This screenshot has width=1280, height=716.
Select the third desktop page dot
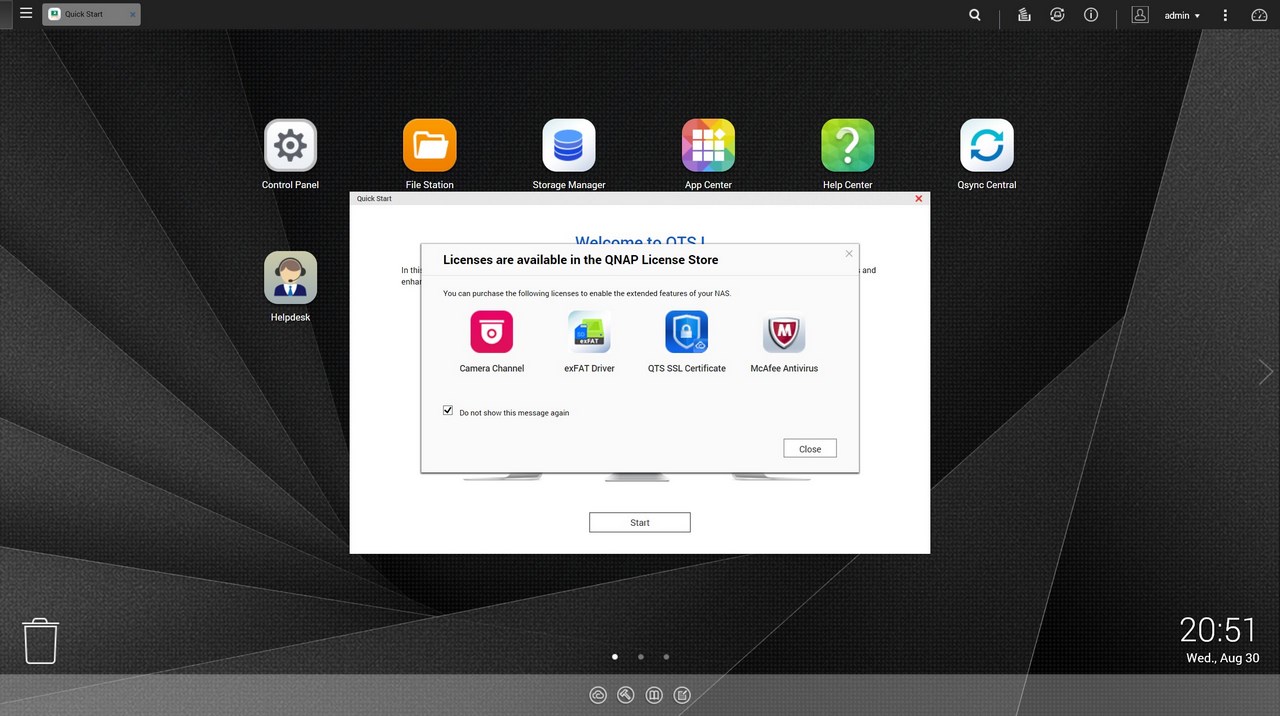coord(667,657)
